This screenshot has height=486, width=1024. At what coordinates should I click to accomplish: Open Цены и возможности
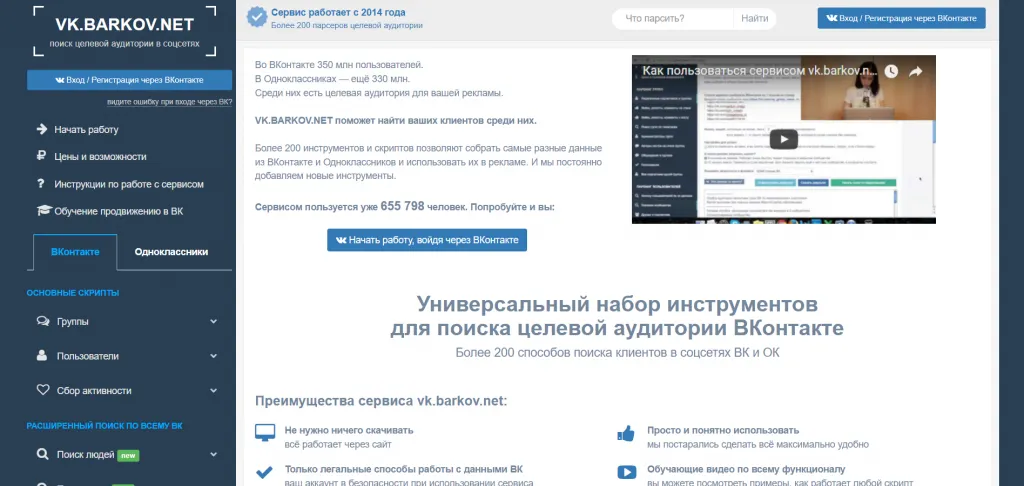tap(100, 157)
